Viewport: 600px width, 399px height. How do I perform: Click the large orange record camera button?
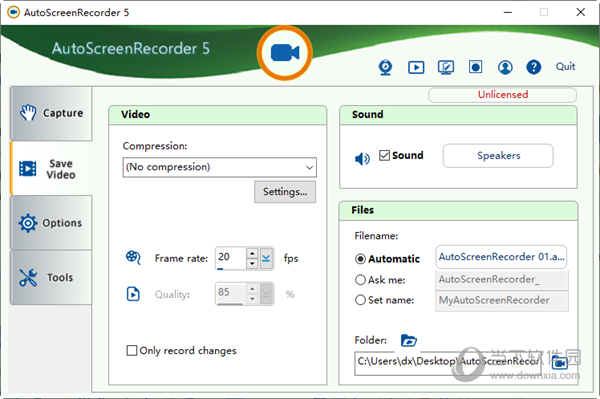point(285,53)
